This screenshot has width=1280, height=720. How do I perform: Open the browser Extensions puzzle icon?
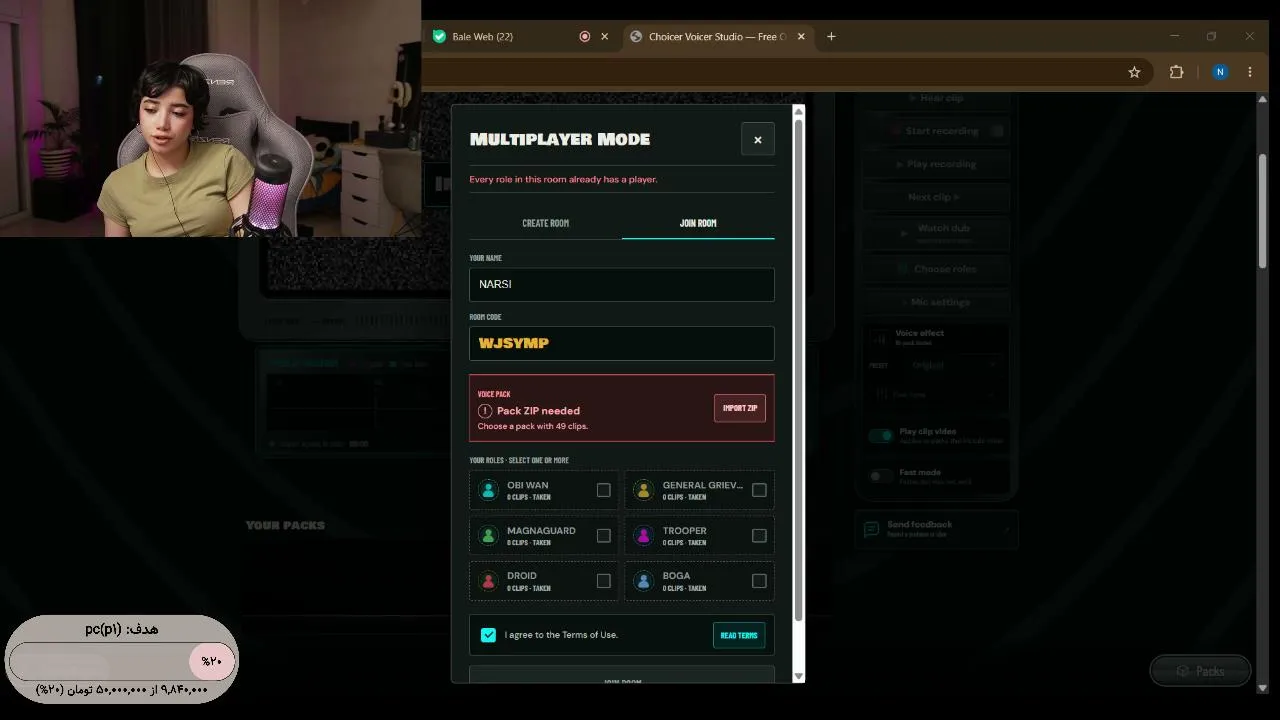tap(1176, 72)
